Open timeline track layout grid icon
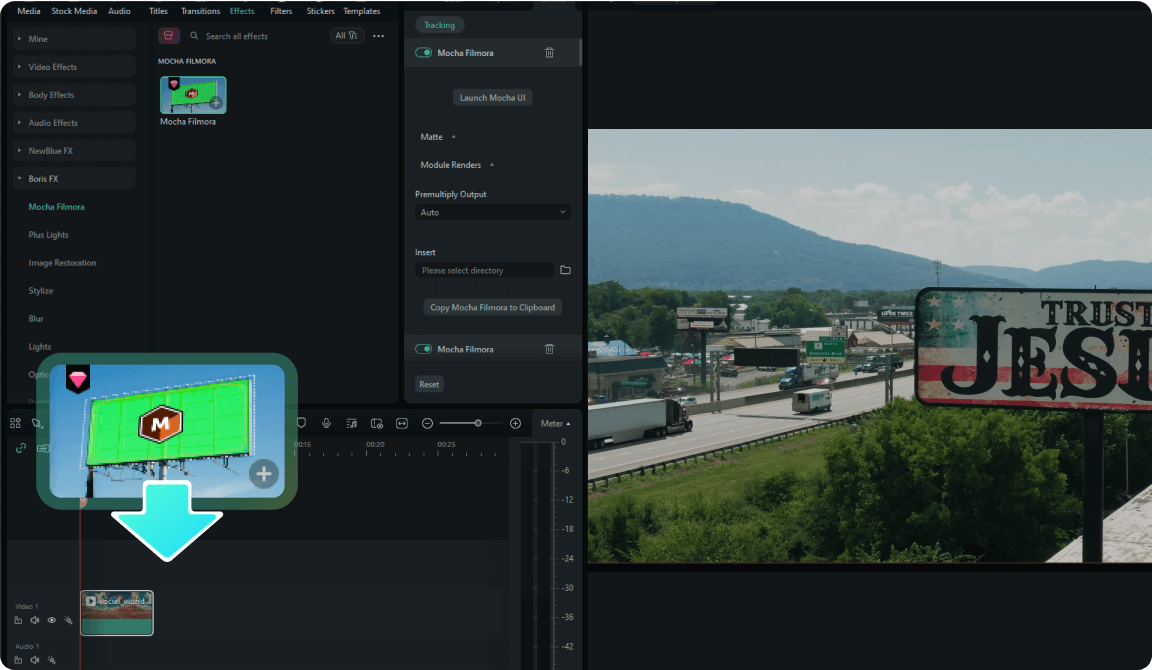 [x=15, y=423]
